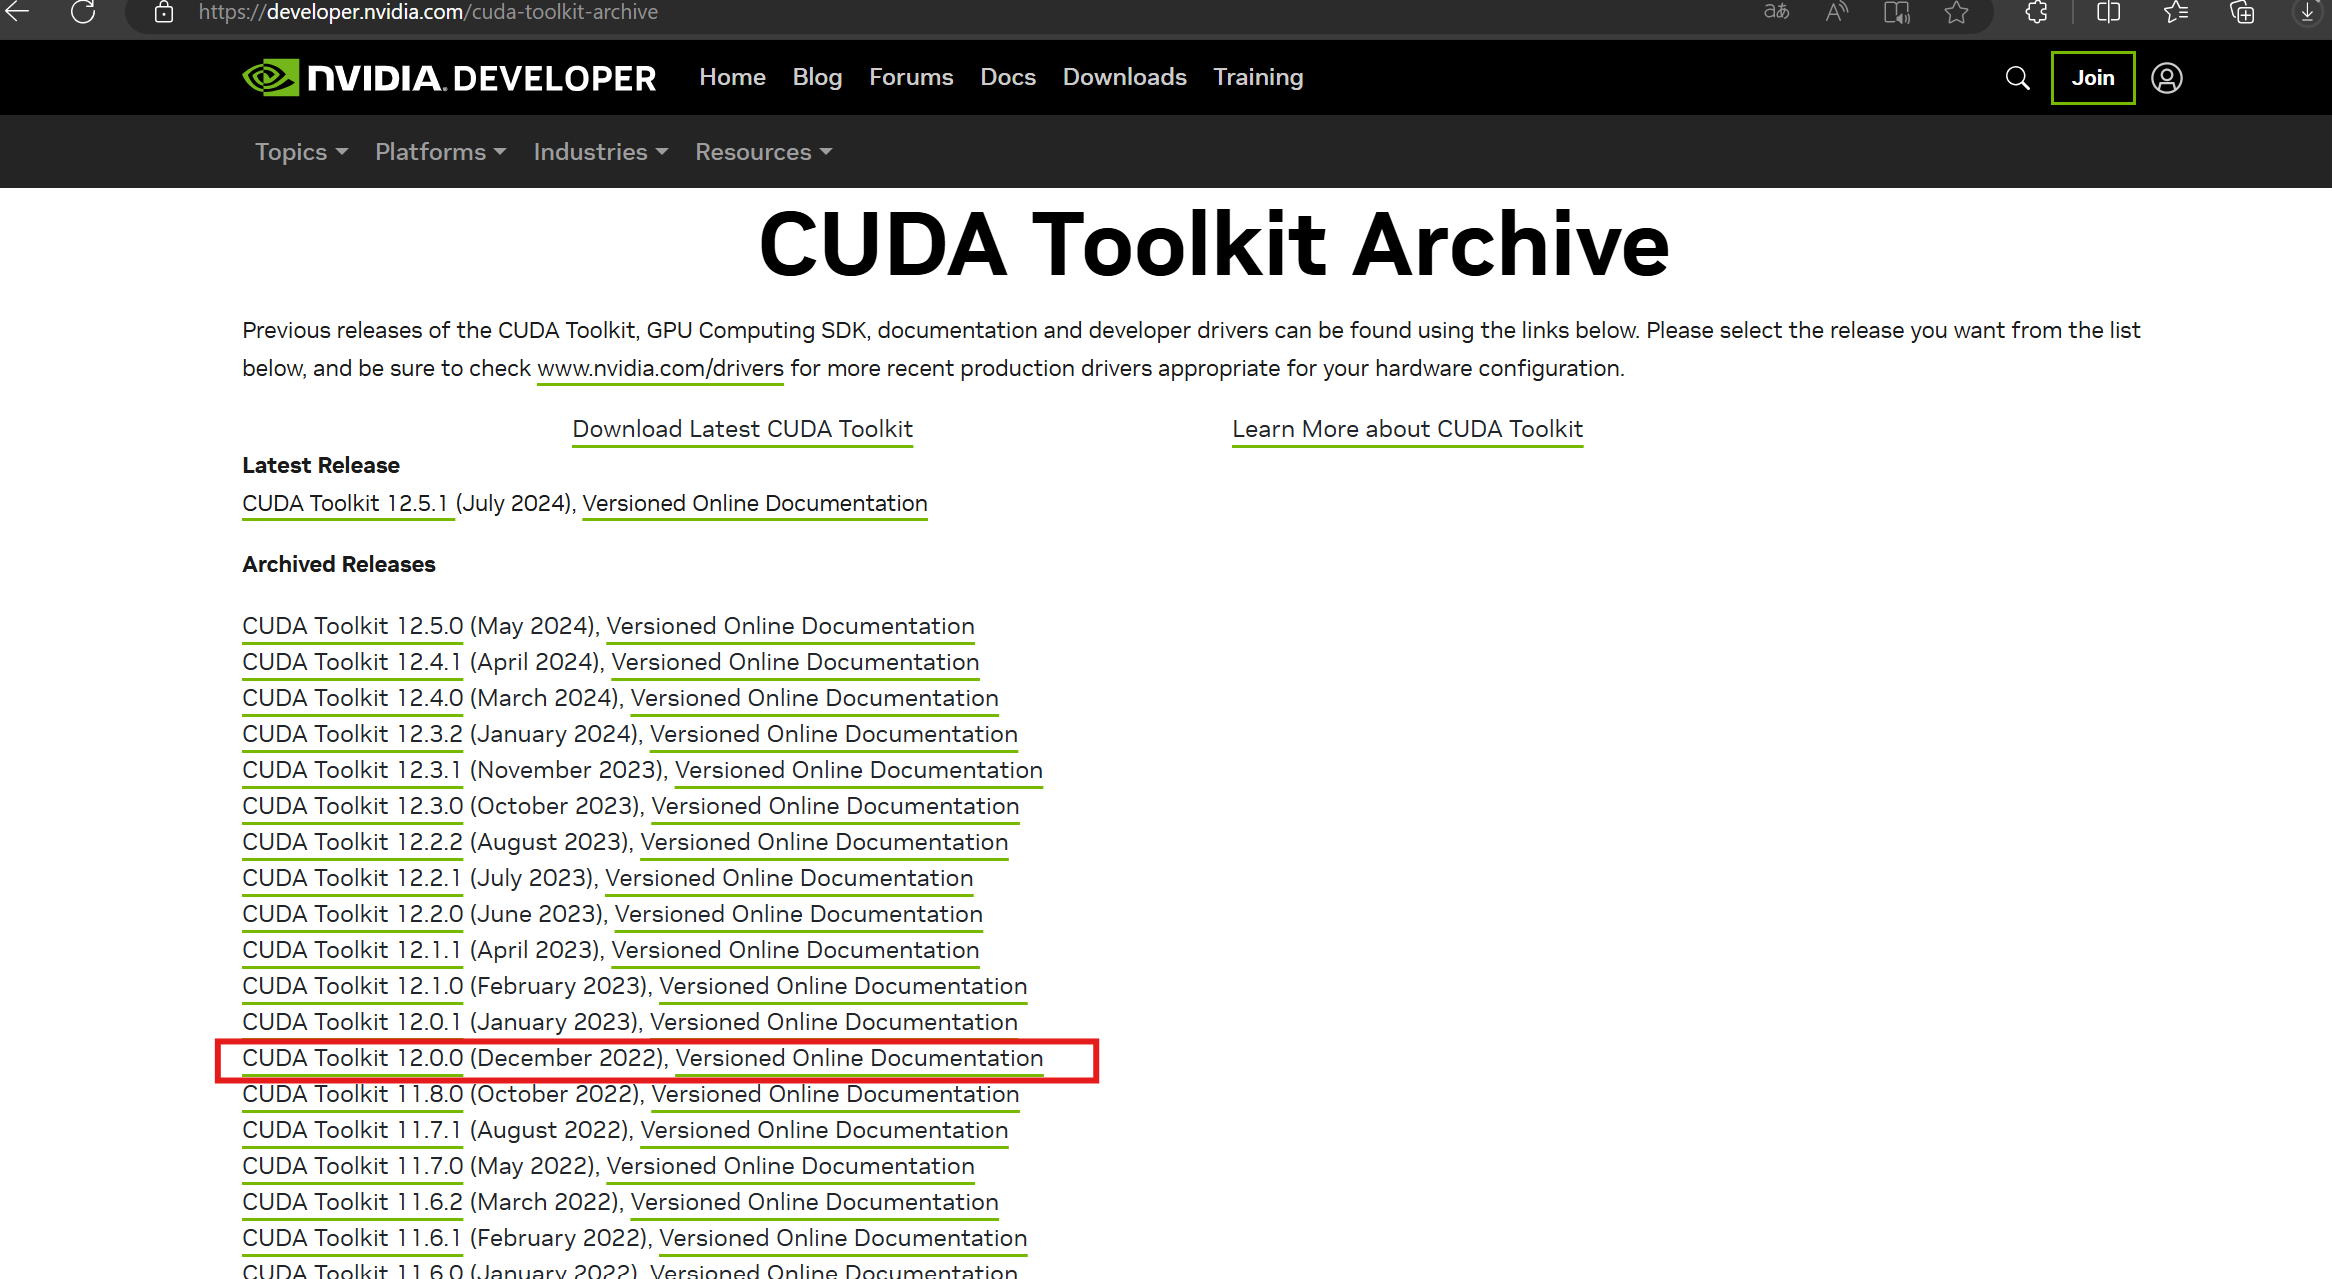Viewport: 2332px width, 1279px height.
Task: Open immersive reader icon
Action: pyautogui.click(x=1897, y=12)
